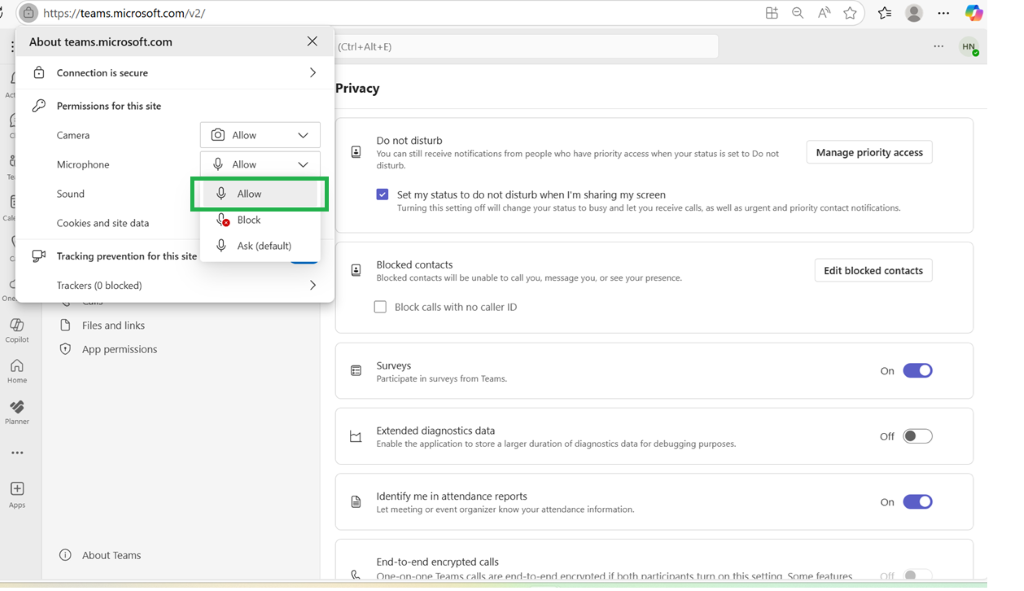
Task: Click Permissions for this site heading
Action: tap(108, 106)
